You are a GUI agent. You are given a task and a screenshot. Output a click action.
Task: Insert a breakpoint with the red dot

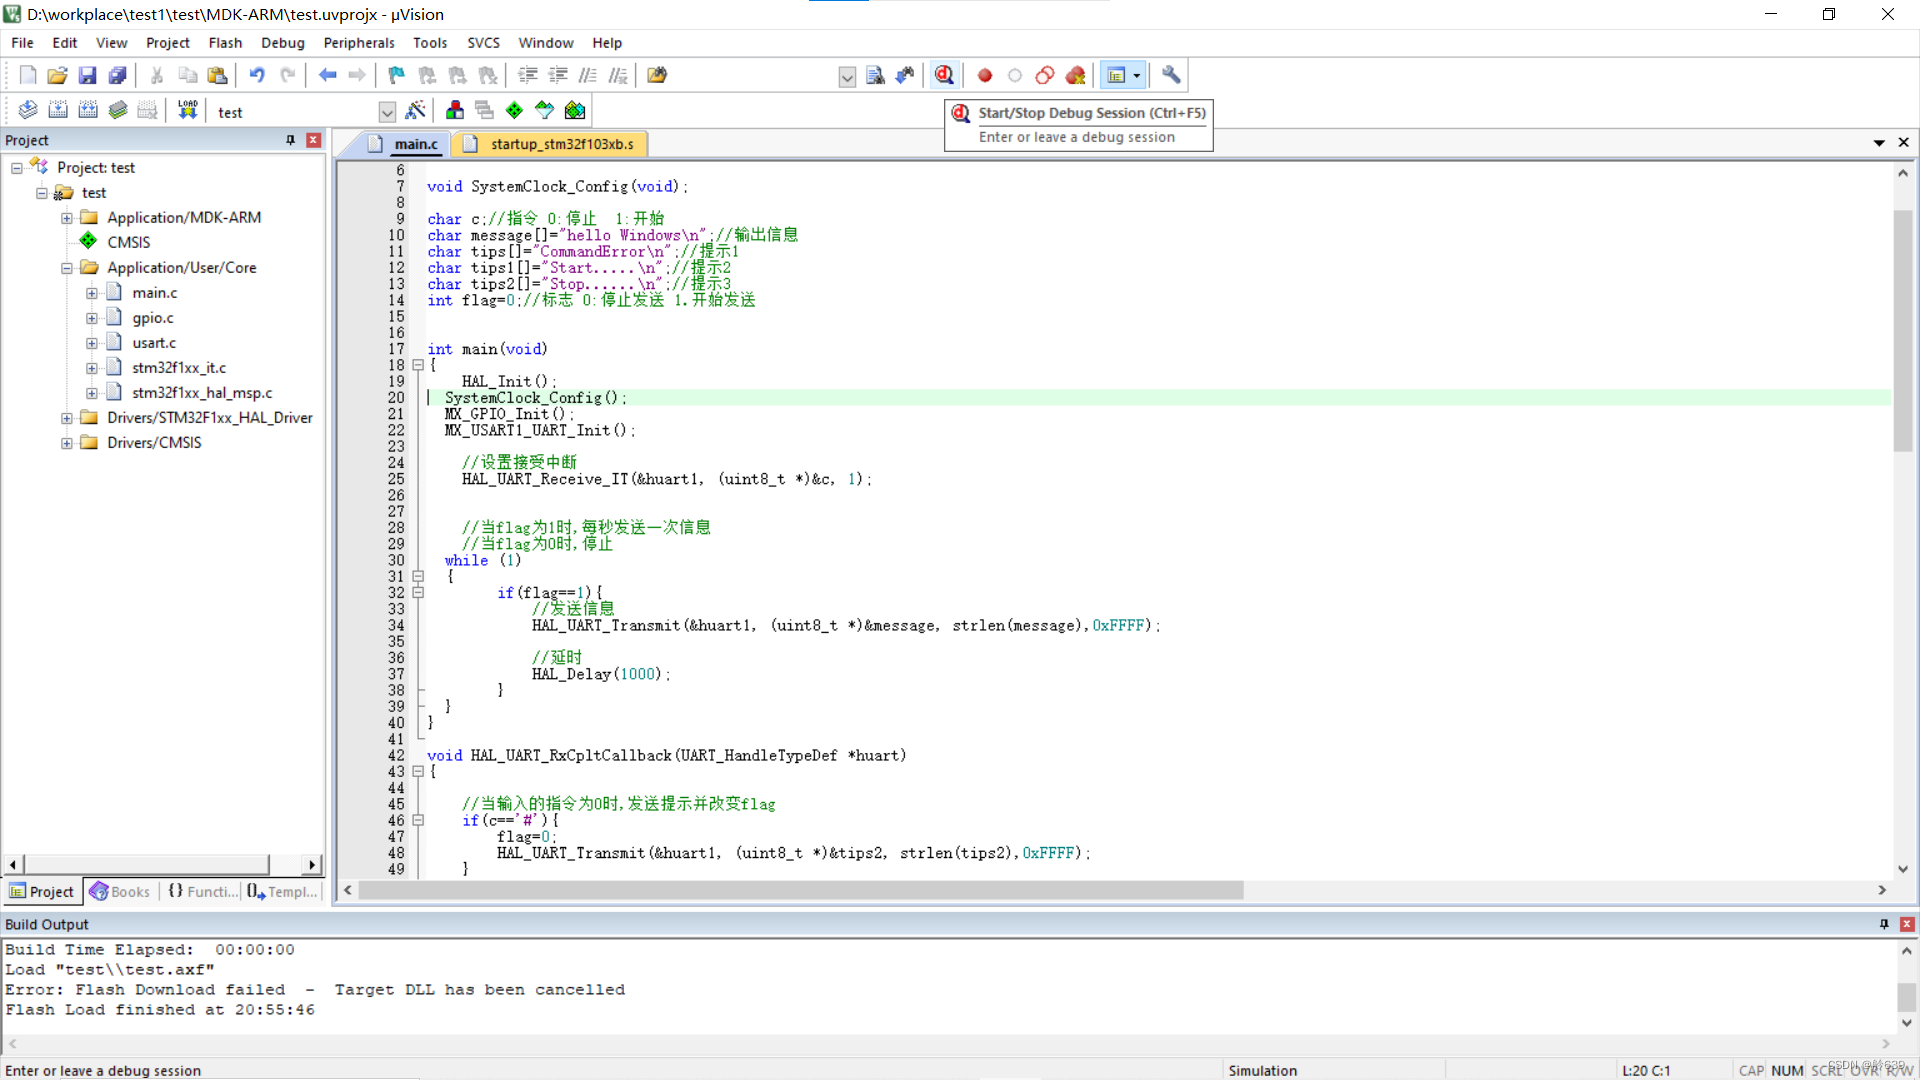coord(985,75)
